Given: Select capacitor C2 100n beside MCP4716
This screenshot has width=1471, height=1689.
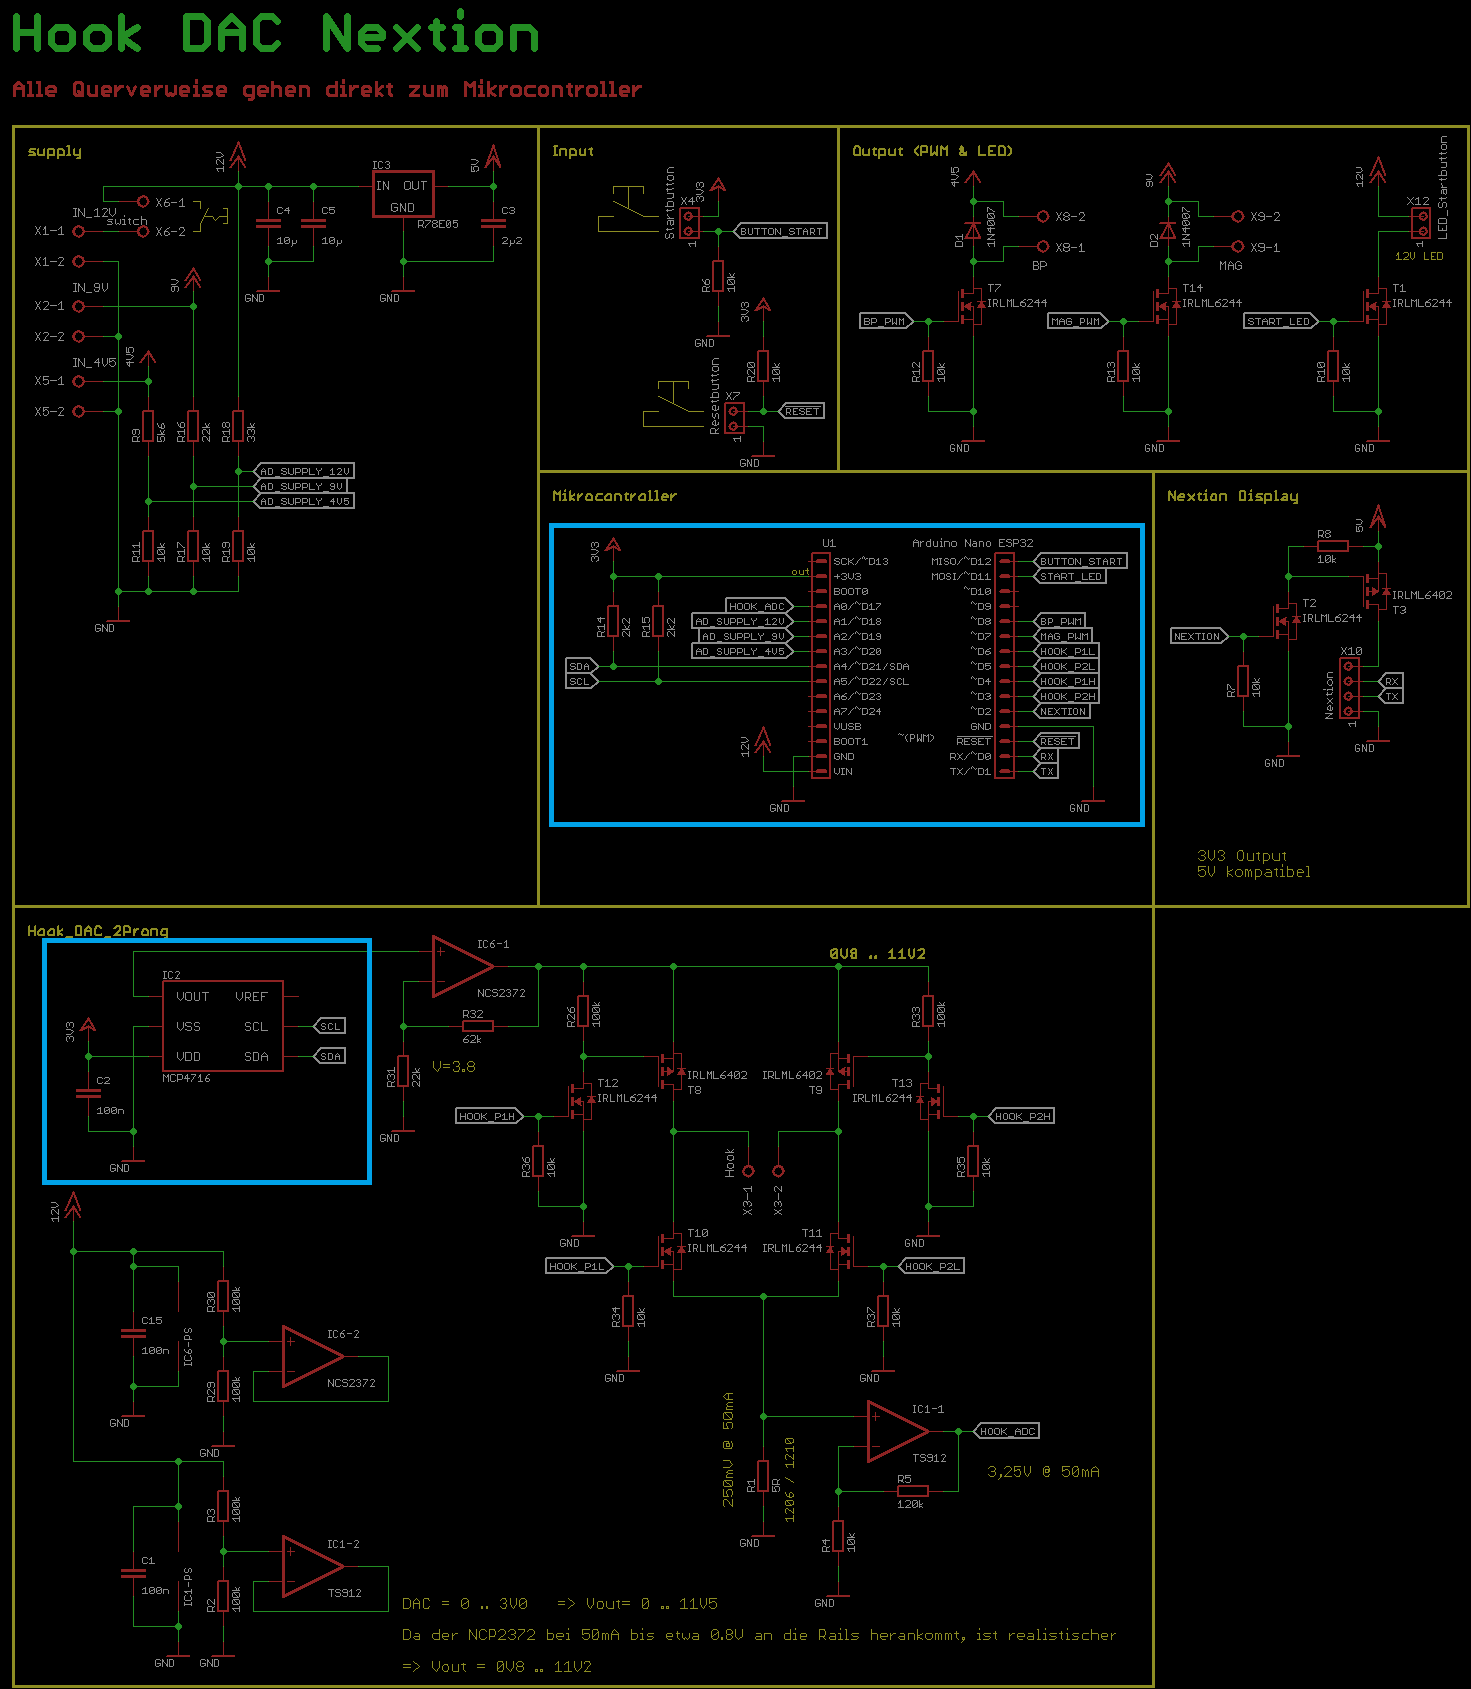Looking at the screenshot, I should [88, 1093].
